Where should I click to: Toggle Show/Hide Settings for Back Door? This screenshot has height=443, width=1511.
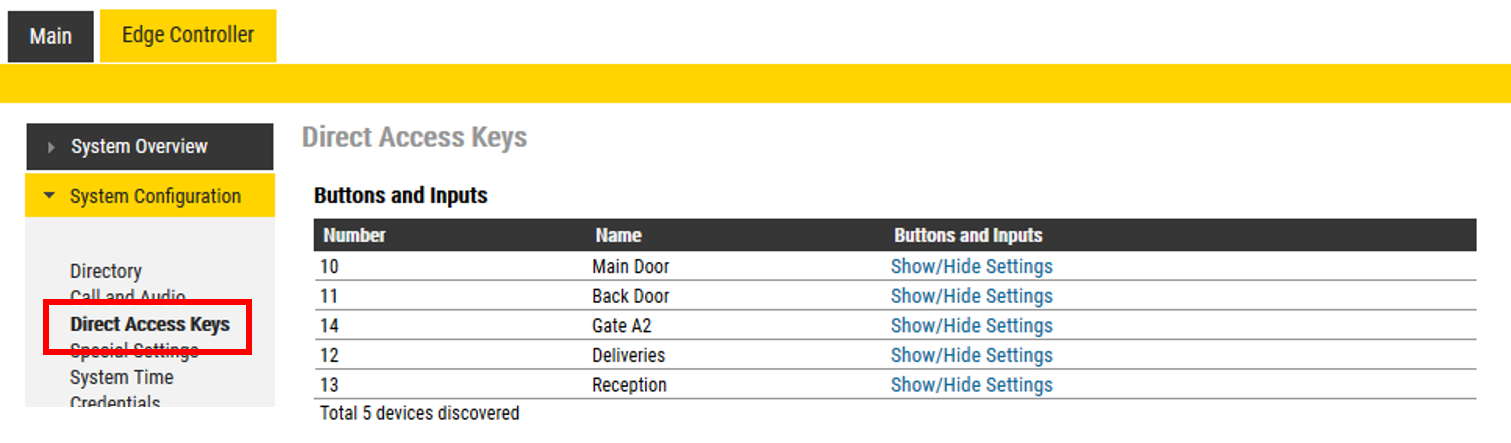[971, 296]
